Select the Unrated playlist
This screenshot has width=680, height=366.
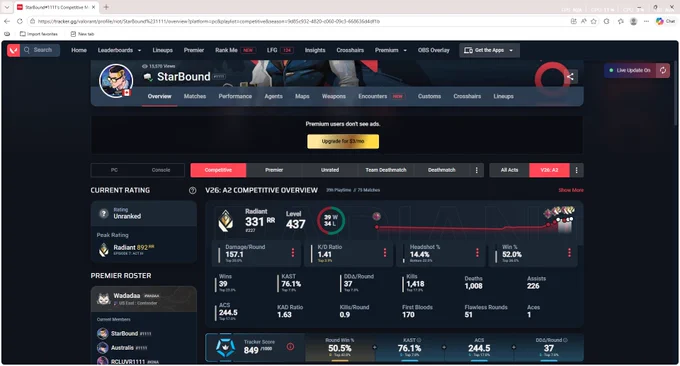(330, 170)
